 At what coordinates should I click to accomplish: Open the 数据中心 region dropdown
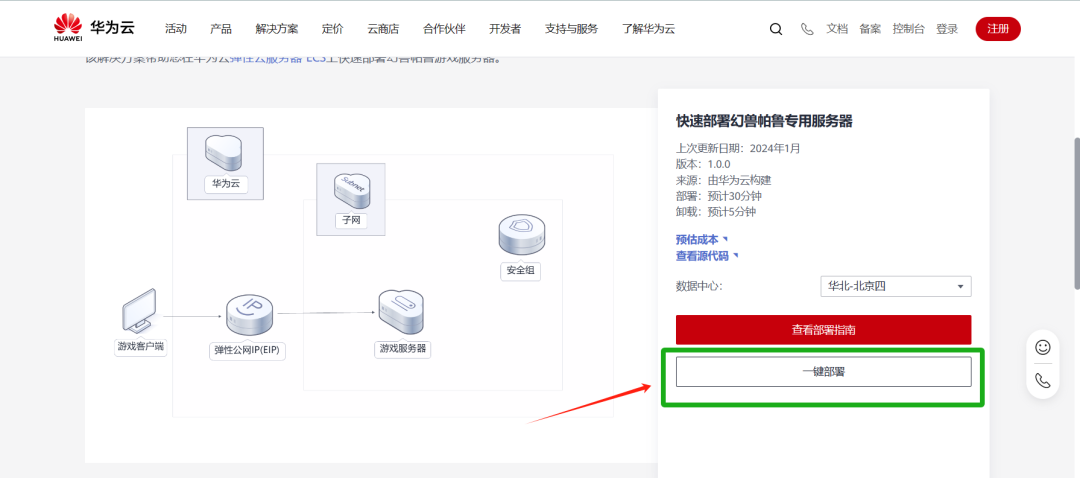895,287
